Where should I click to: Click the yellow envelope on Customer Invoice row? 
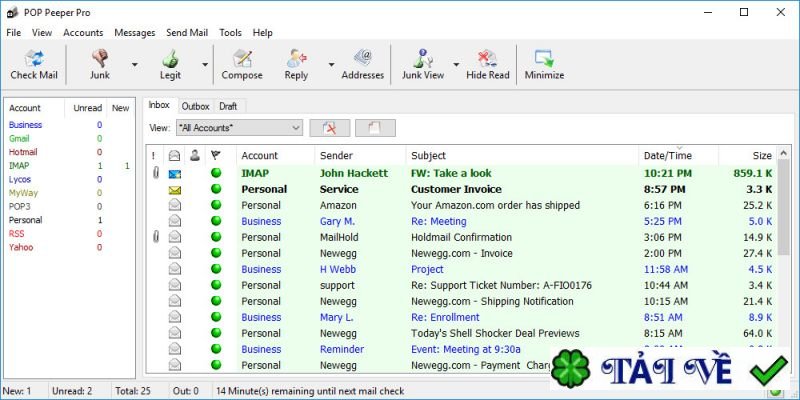tap(175, 190)
